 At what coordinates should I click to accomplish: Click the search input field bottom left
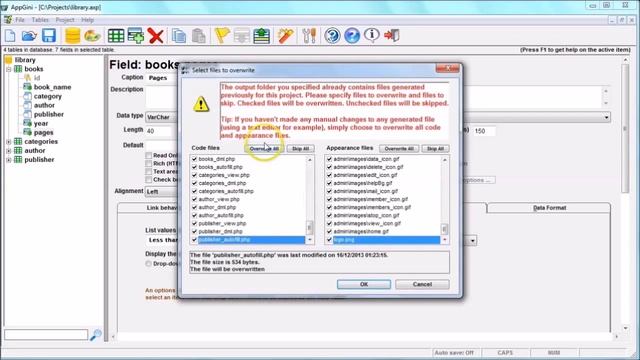click(46, 335)
